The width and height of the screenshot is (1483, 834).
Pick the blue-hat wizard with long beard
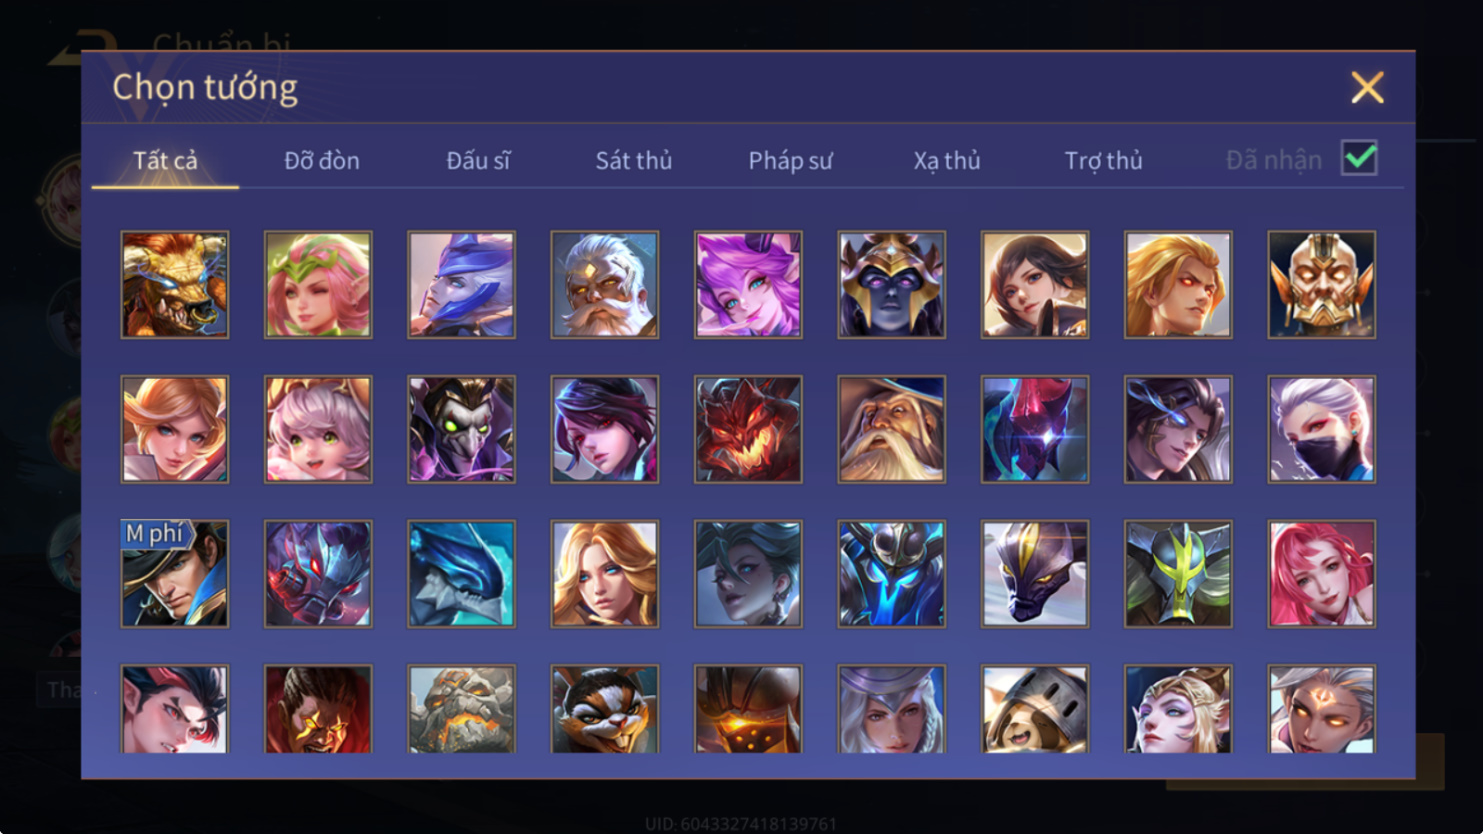(x=892, y=429)
